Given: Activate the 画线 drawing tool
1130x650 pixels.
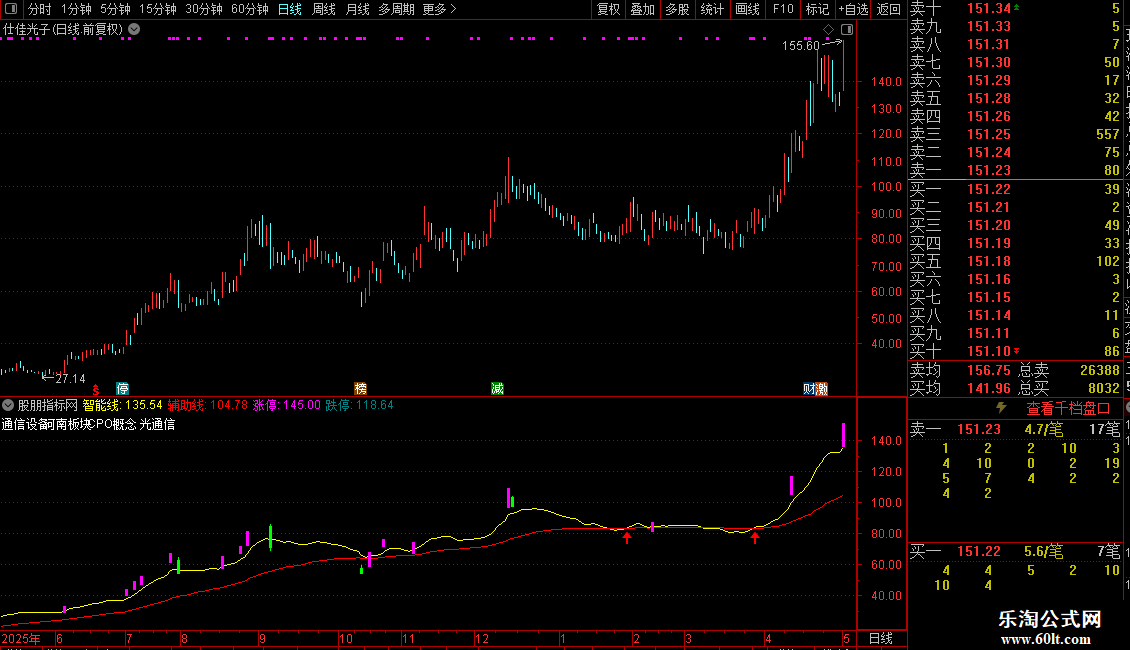Looking at the screenshot, I should [747, 9].
